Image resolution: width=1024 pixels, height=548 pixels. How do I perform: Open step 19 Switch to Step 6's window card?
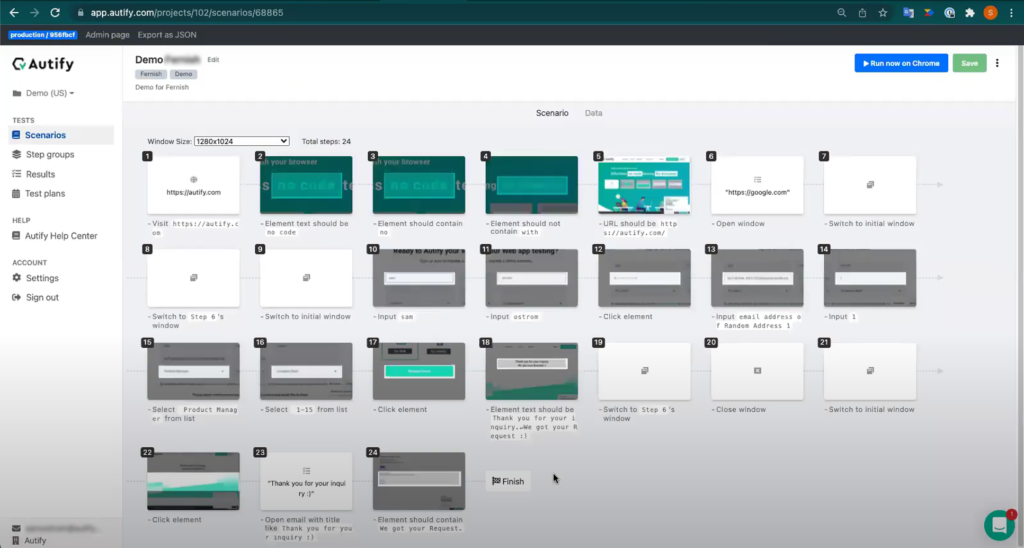tap(645, 371)
